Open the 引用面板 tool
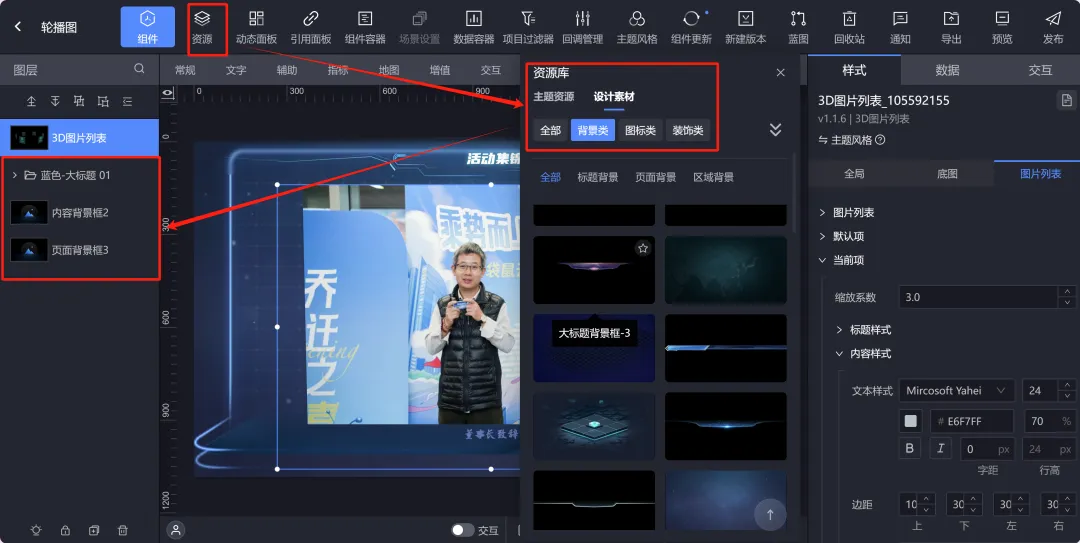The width and height of the screenshot is (1080, 543). coord(311,27)
